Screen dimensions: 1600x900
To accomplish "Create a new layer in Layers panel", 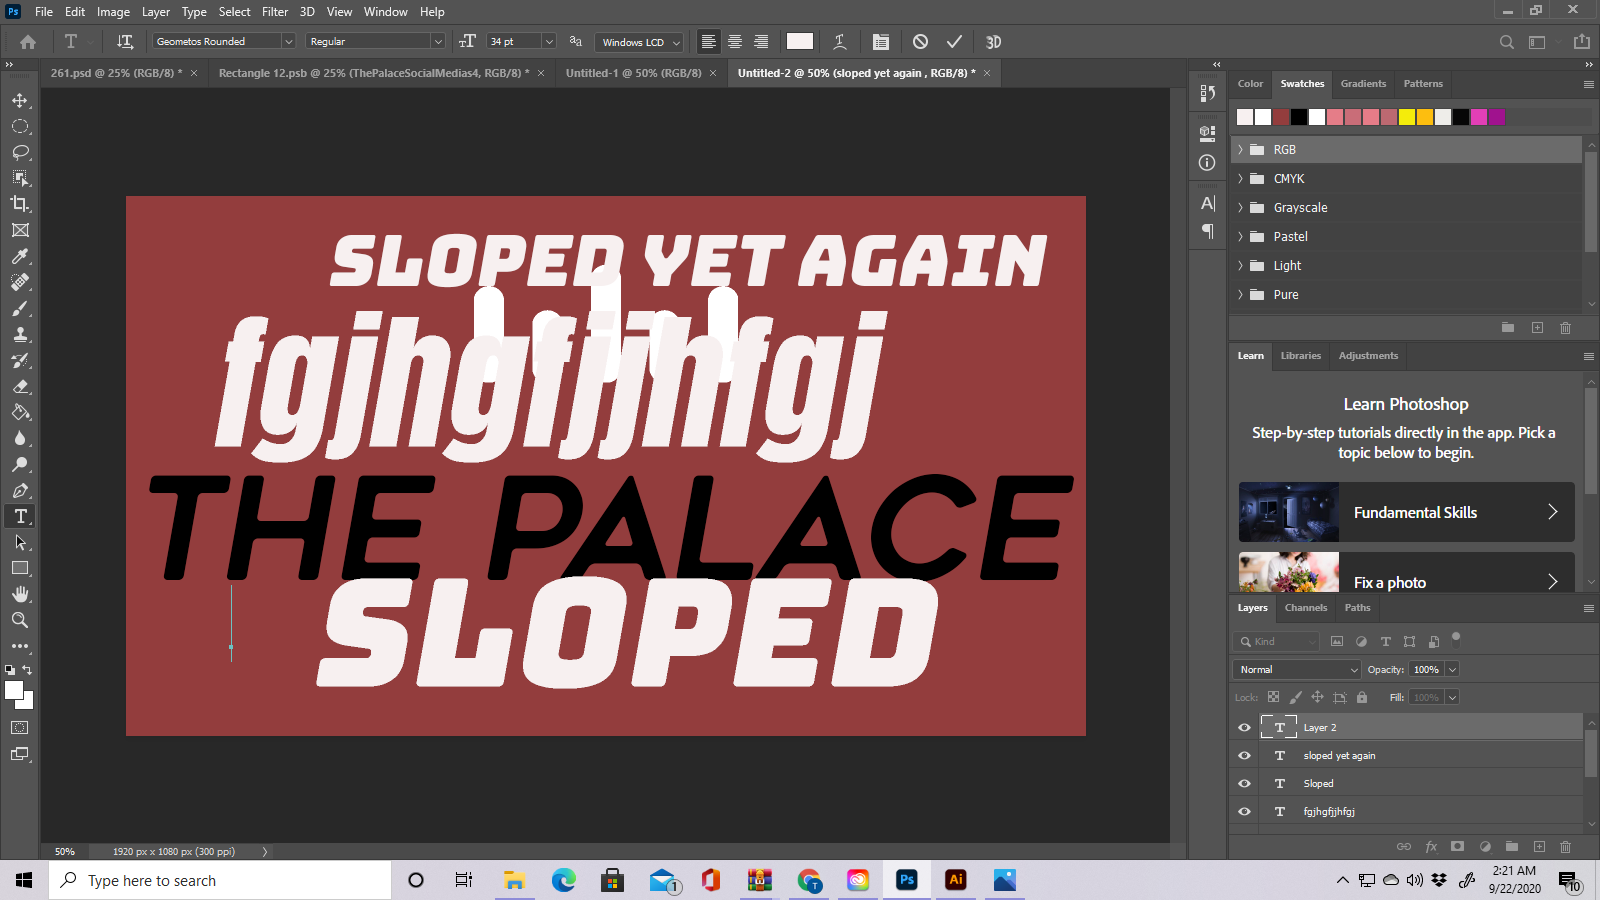I will coord(1540,846).
